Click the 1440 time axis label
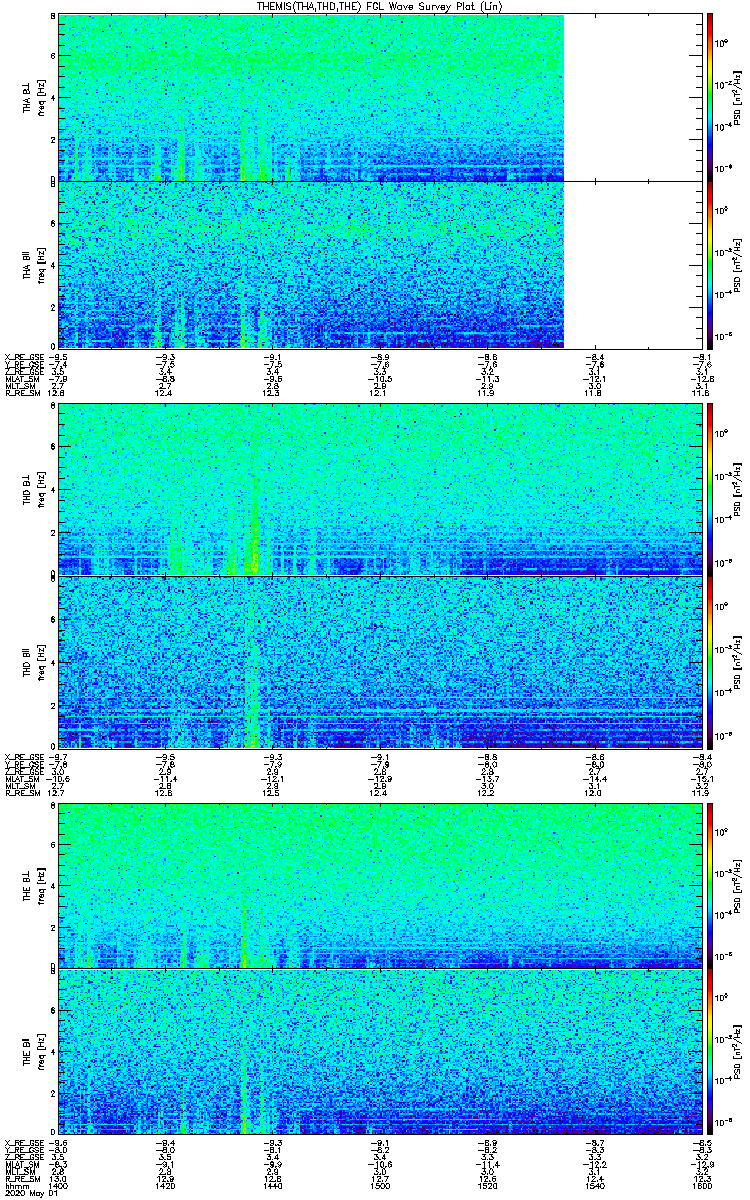The image size is (750, 1200). [x=272, y=1186]
